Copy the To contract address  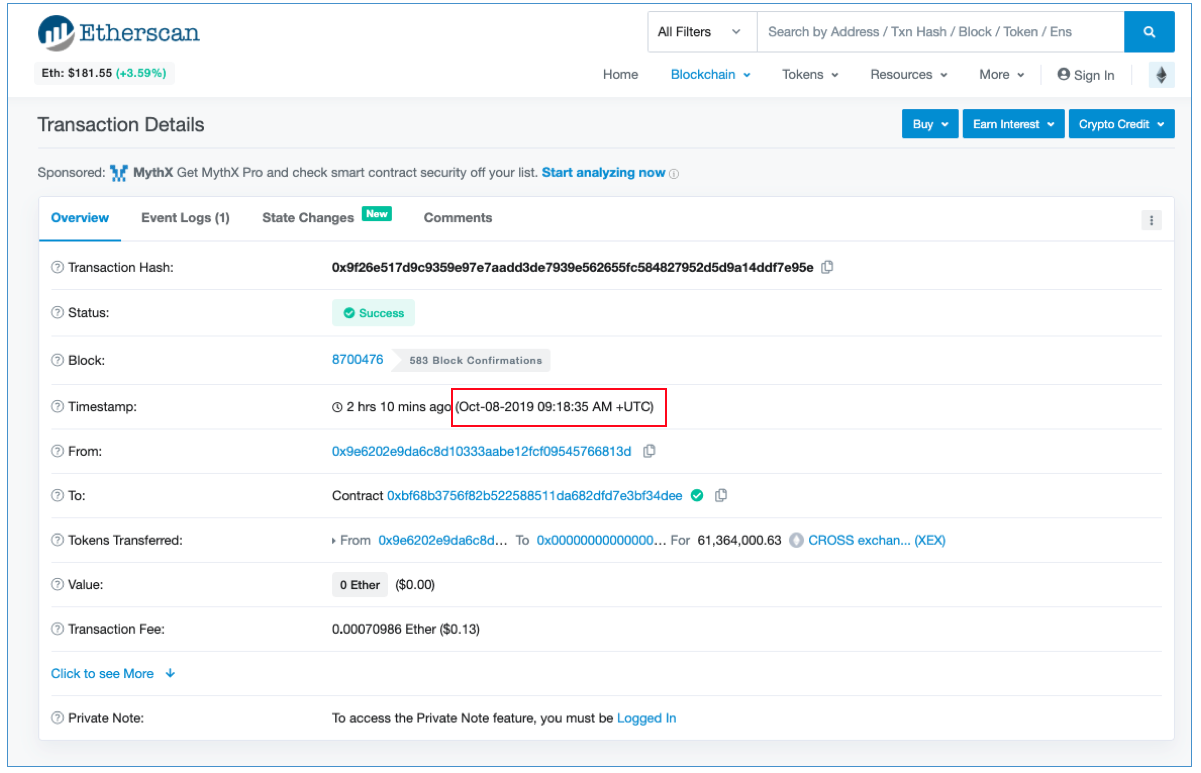721,495
